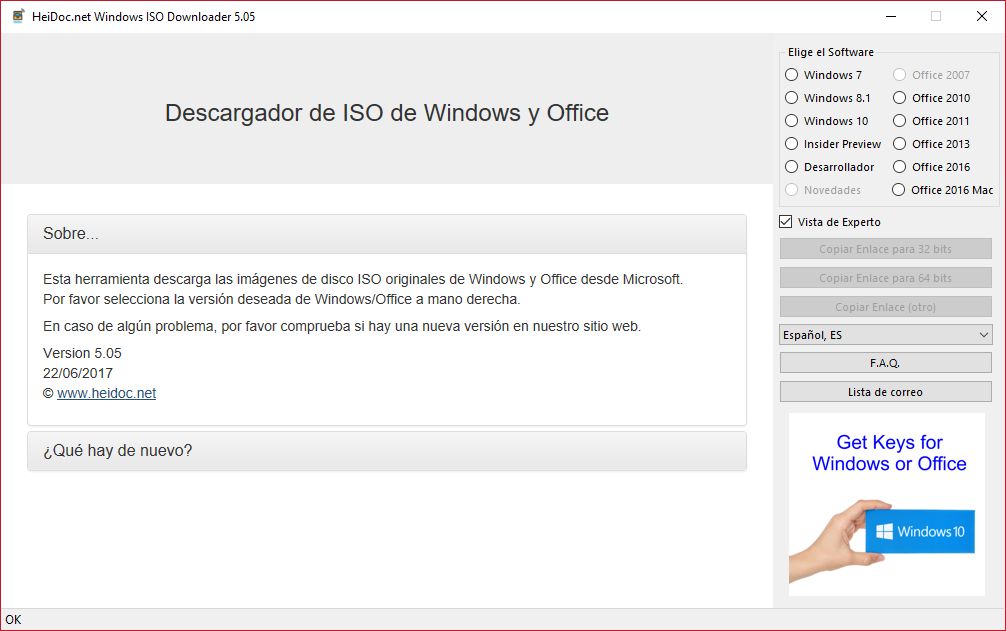
Task: Expand the ¿Qué hay de nuevo? section
Action: (x=387, y=451)
